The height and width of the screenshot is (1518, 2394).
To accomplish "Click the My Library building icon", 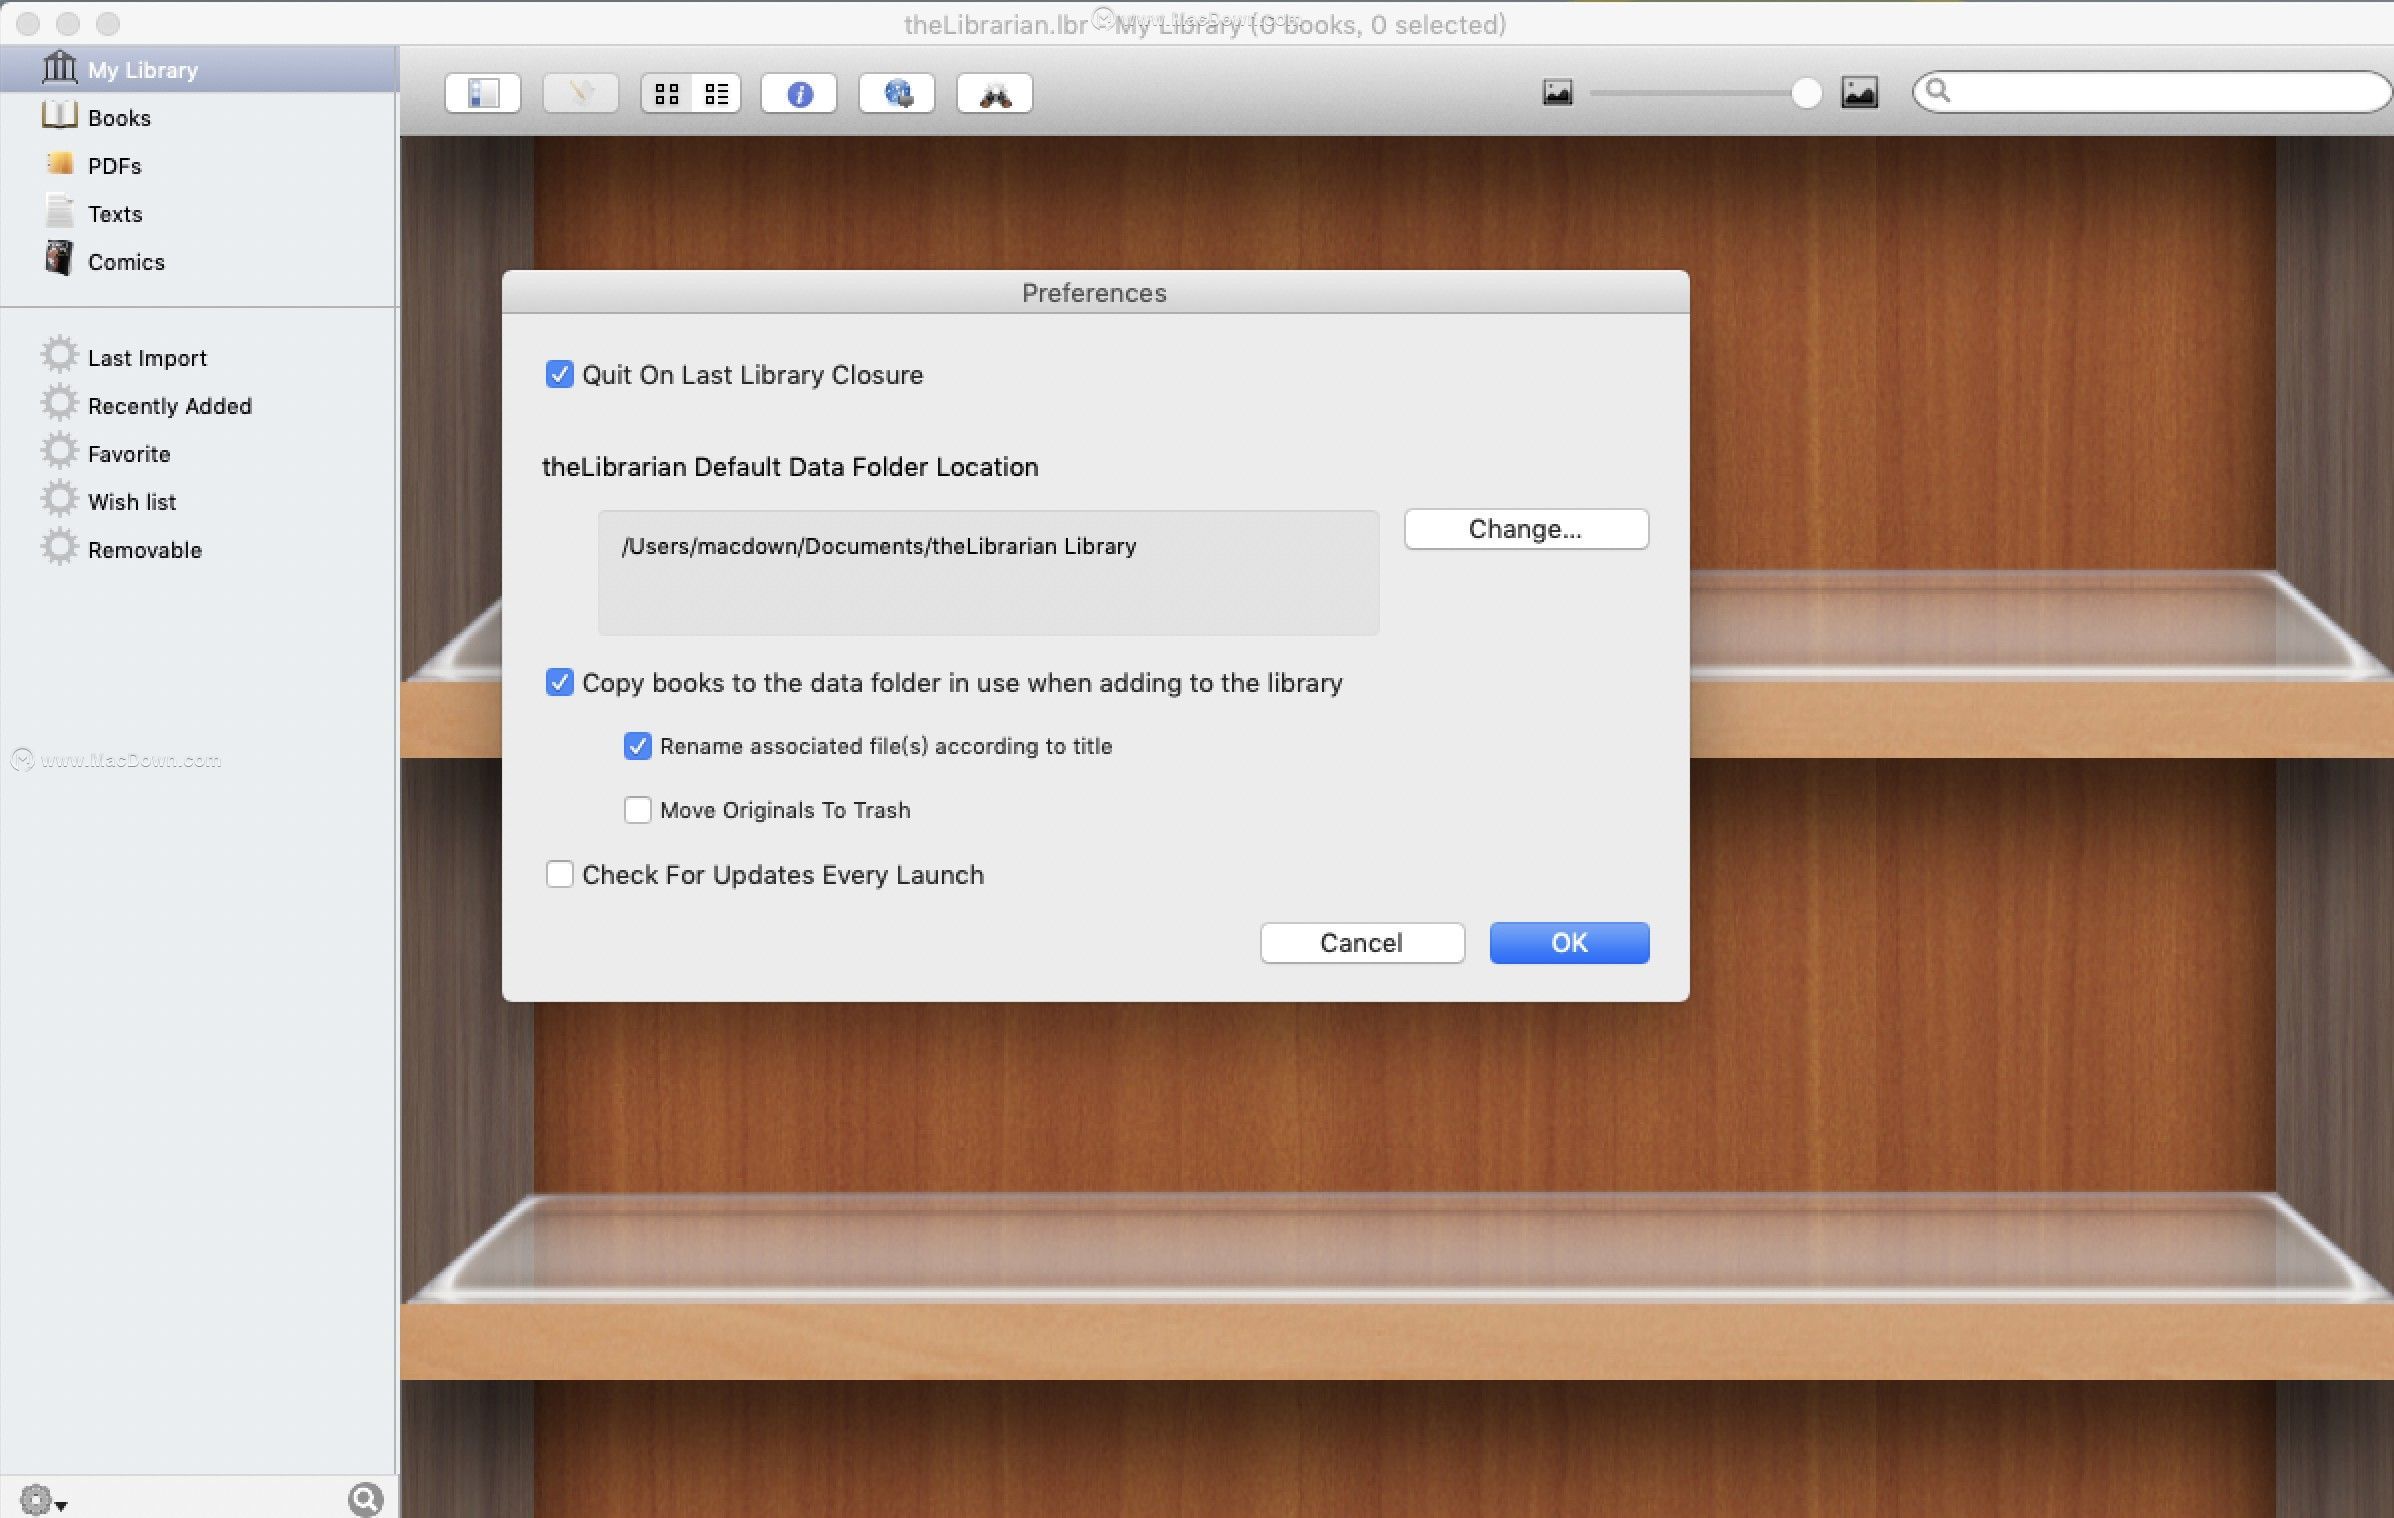I will [60, 68].
